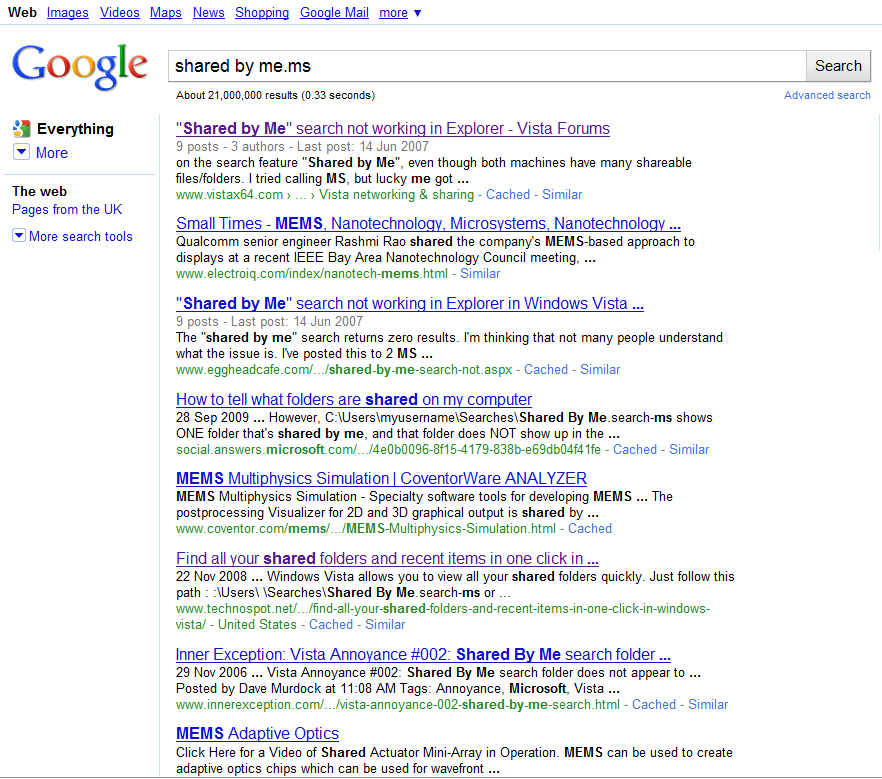The height and width of the screenshot is (779, 882).
Task: Open Google Mail link
Action: [x=334, y=12]
